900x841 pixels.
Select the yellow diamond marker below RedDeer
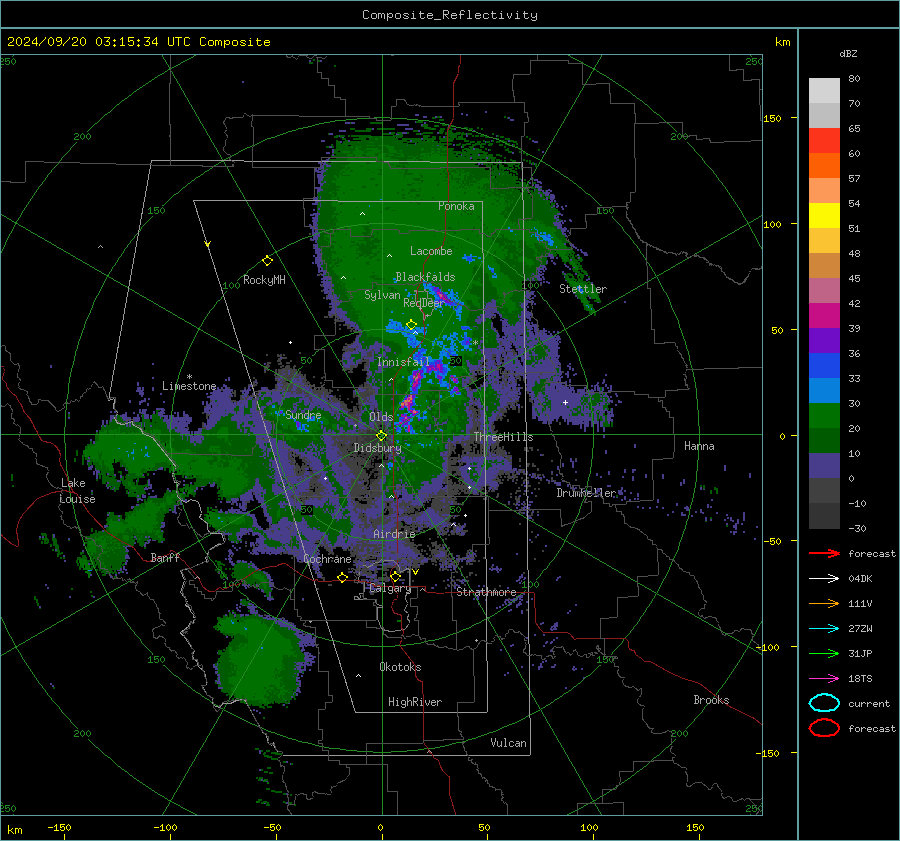pos(411,325)
